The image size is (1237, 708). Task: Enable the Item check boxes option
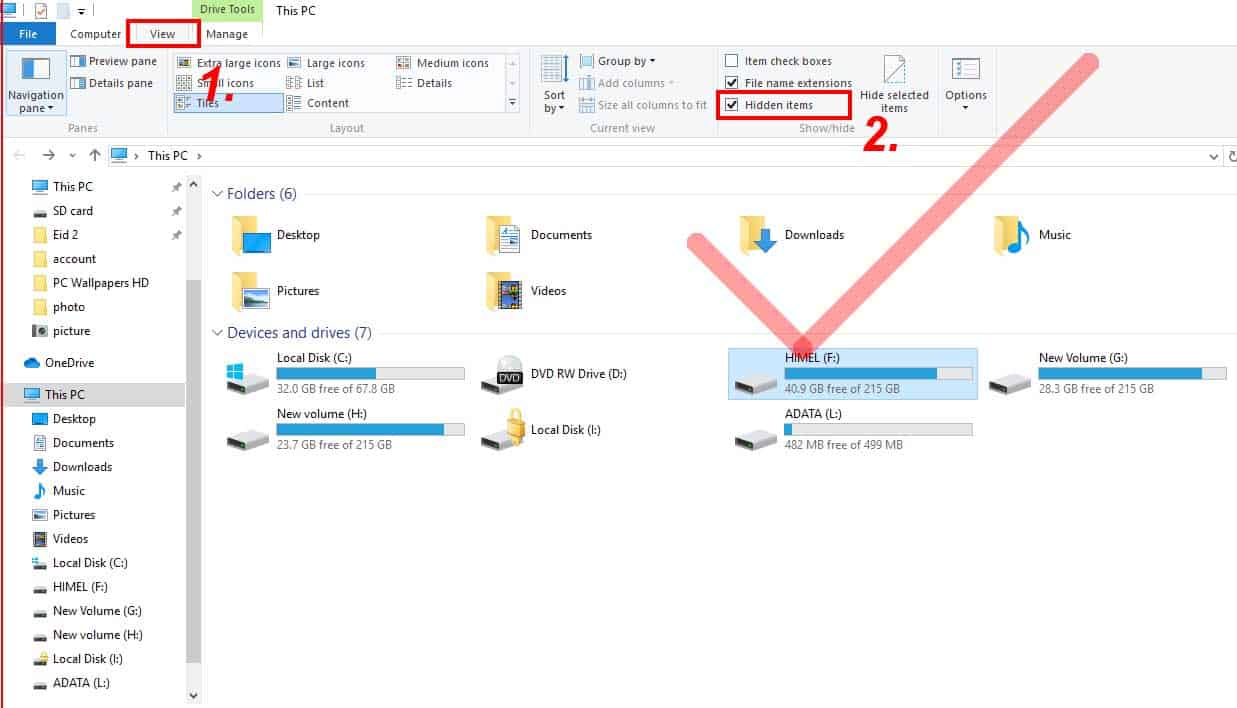[733, 60]
